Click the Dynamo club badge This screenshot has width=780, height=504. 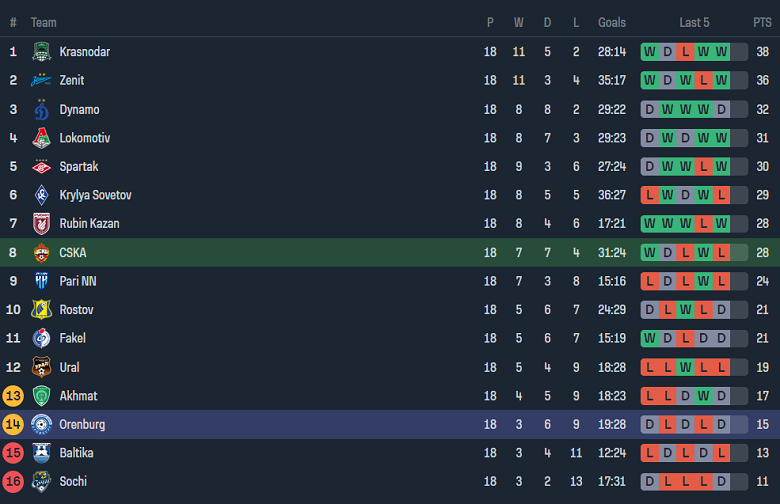pyautogui.click(x=42, y=110)
